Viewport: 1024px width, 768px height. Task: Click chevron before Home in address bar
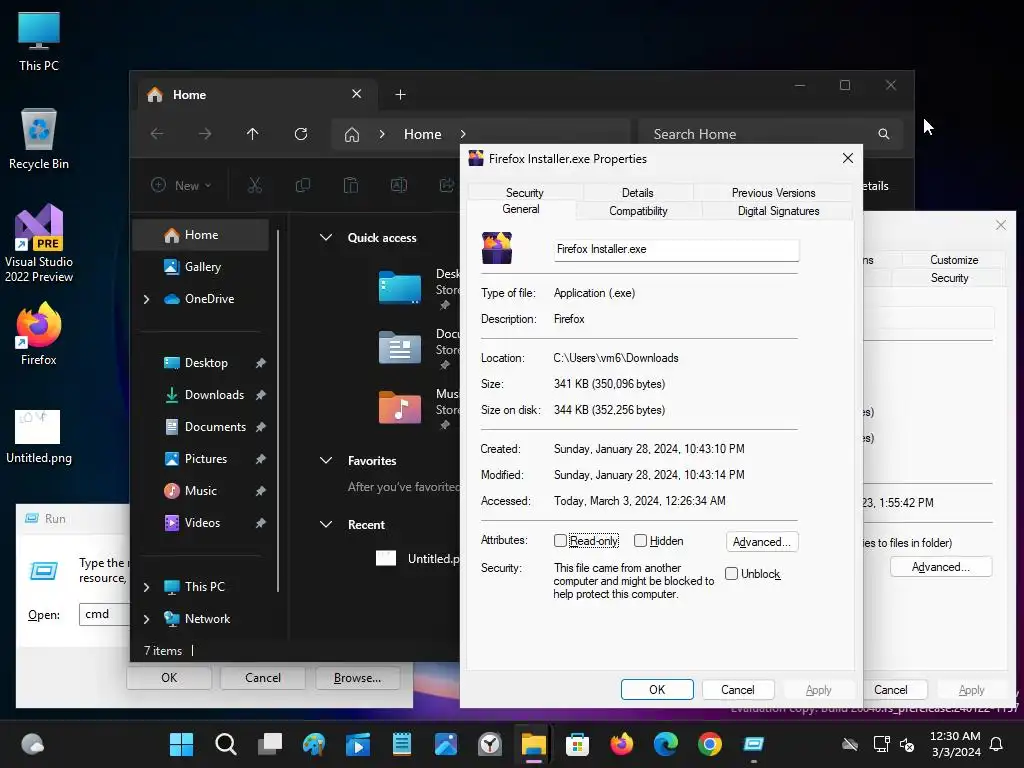[382, 134]
